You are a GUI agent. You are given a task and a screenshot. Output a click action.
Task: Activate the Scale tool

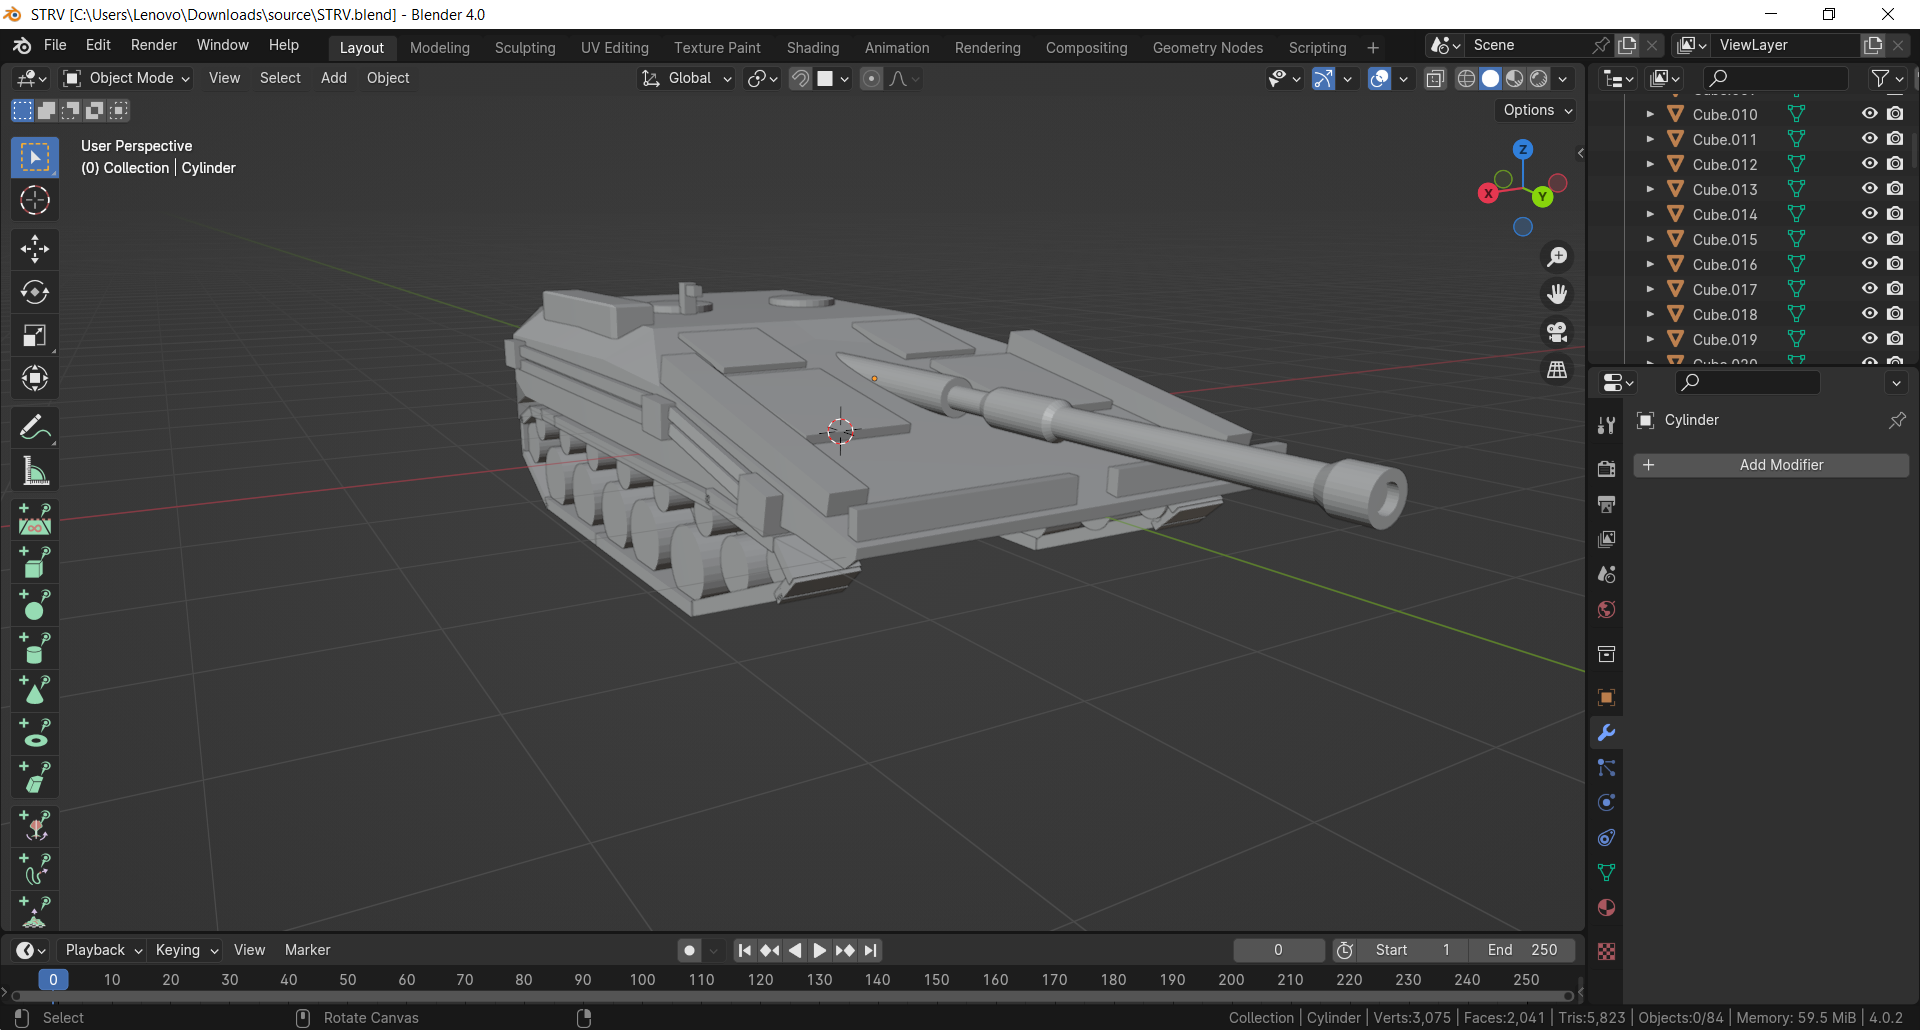35,335
